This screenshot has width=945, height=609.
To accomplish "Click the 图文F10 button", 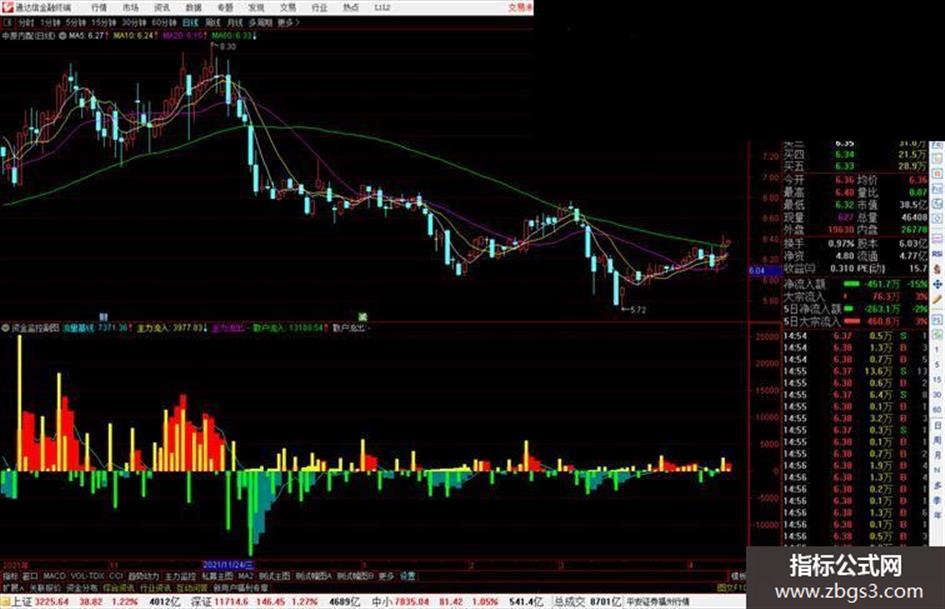I will [731, 587].
